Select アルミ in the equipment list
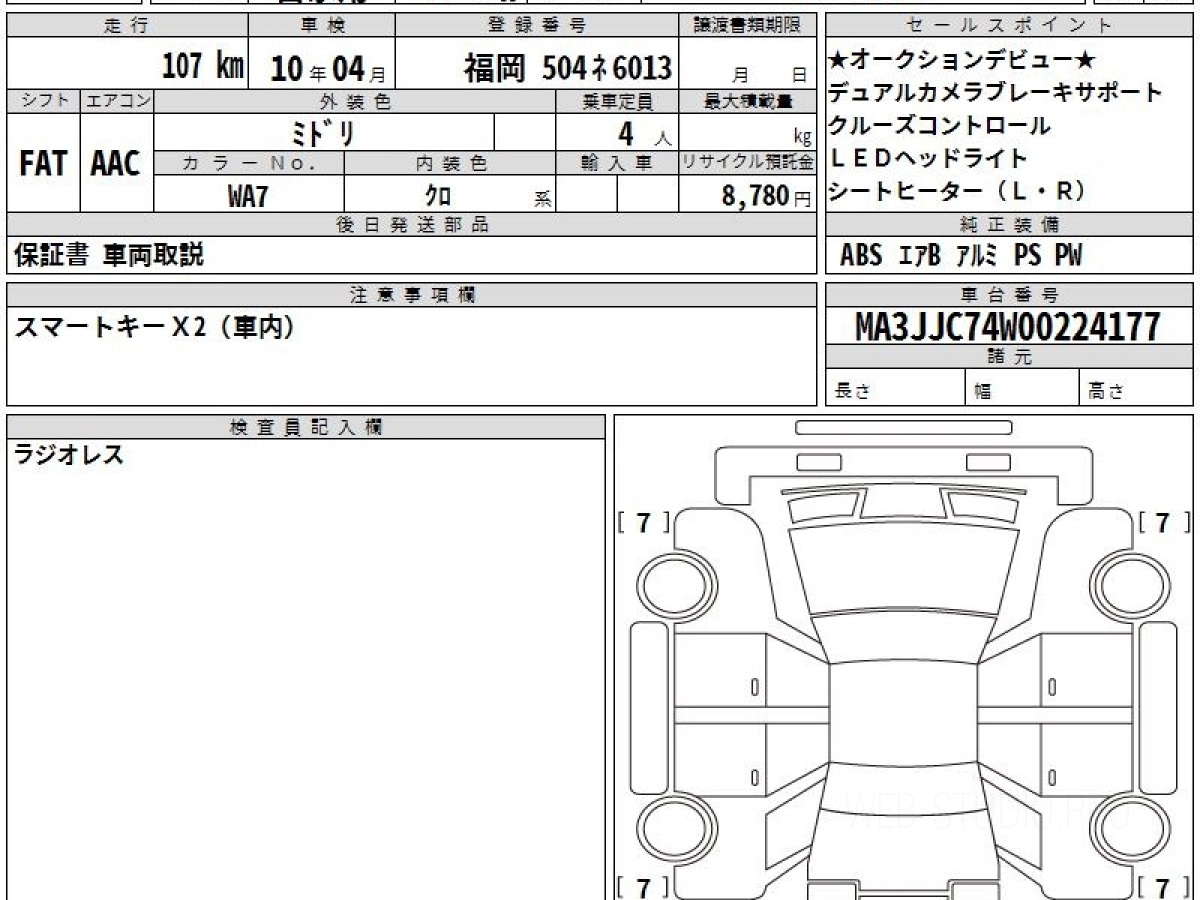Viewport: 1200px width, 900px height. [977, 256]
